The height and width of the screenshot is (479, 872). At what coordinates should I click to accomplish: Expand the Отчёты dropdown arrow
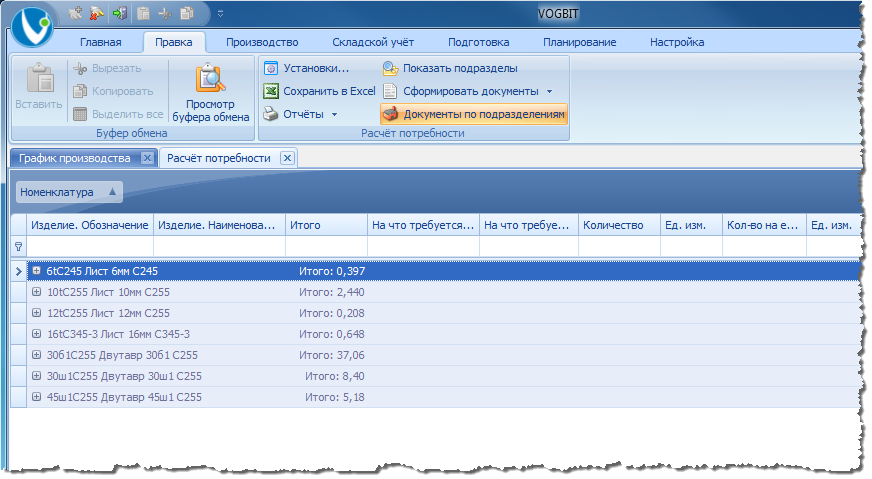[334, 115]
